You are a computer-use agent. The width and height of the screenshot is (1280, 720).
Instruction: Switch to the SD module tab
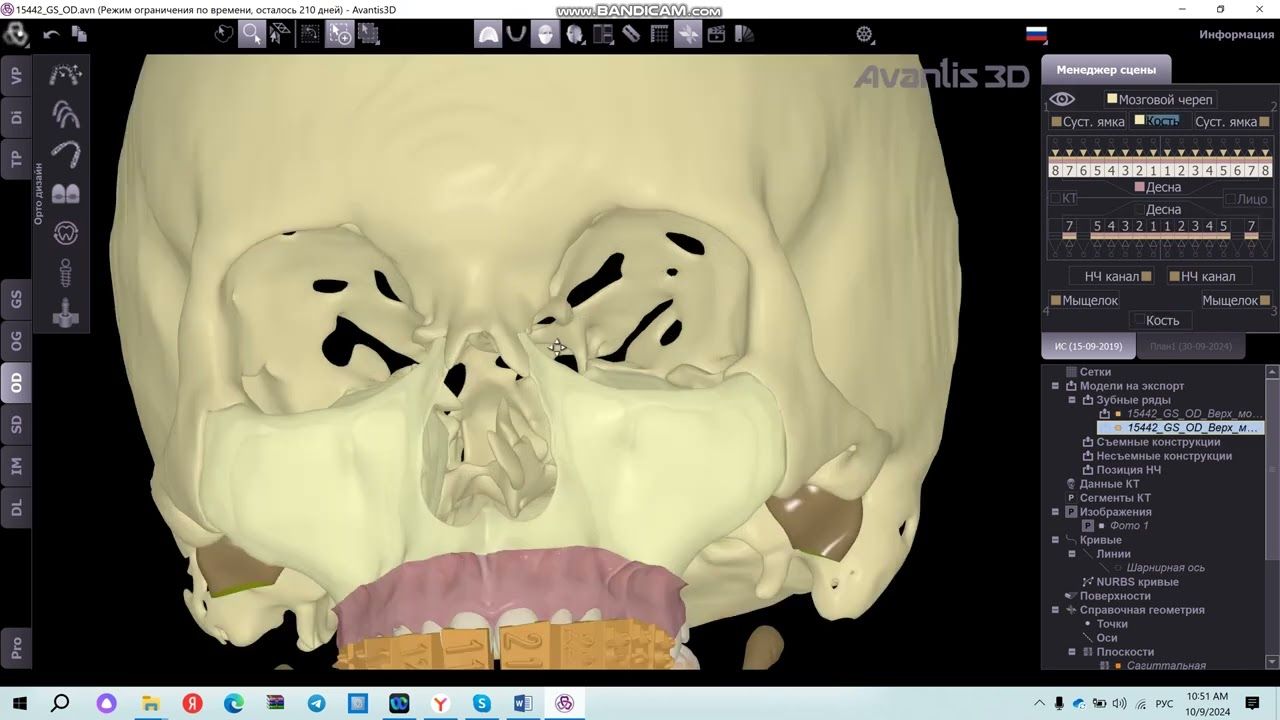click(x=16, y=423)
